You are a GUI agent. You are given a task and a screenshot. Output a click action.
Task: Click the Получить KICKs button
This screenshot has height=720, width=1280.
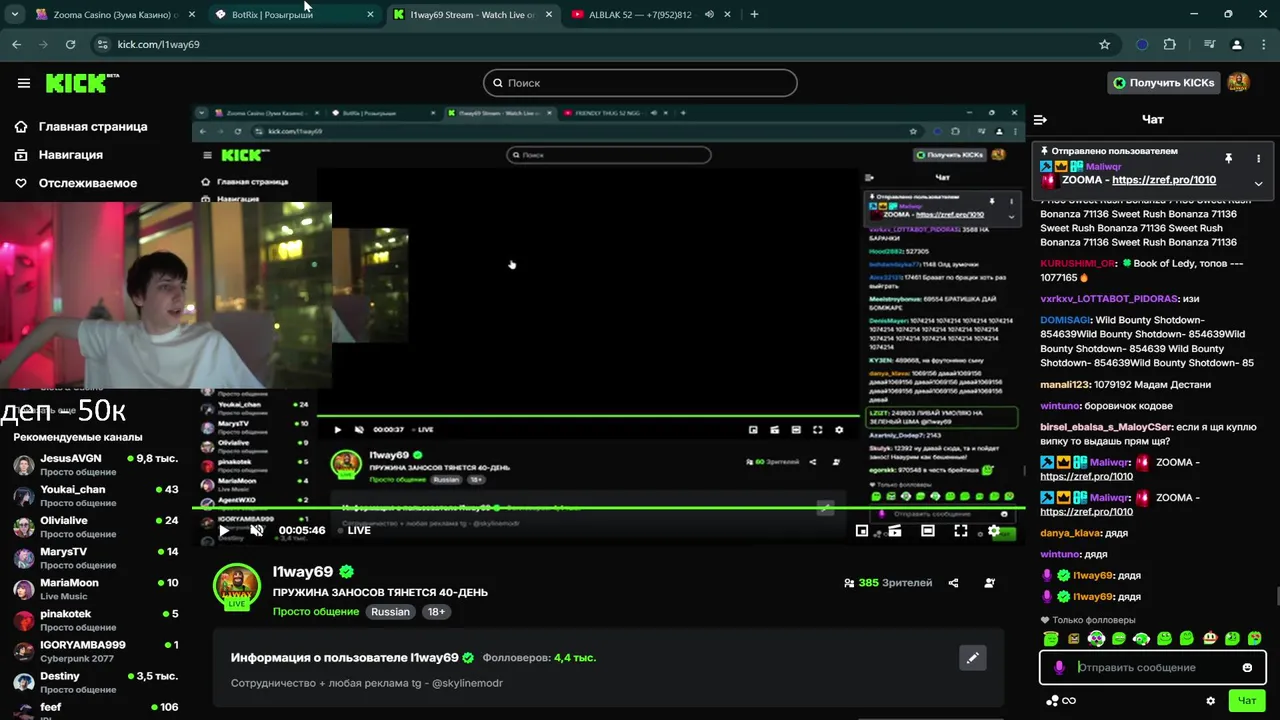1164,83
